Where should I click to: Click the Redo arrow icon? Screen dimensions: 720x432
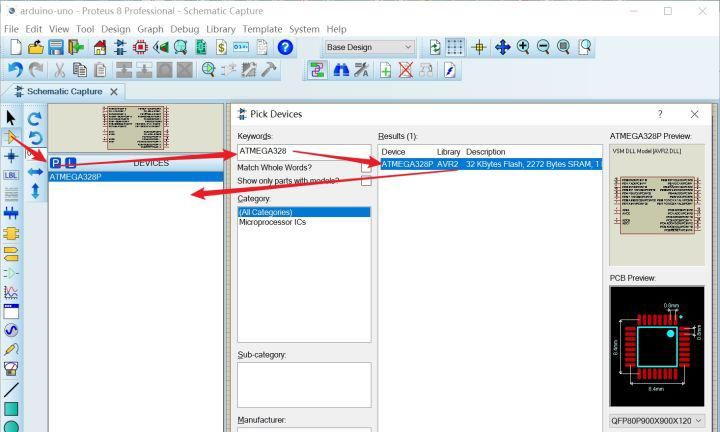(x=36, y=70)
